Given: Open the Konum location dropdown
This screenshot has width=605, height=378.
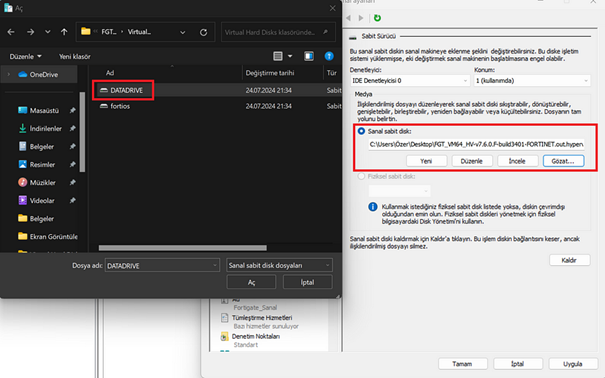Looking at the screenshot, I should (x=532, y=81).
